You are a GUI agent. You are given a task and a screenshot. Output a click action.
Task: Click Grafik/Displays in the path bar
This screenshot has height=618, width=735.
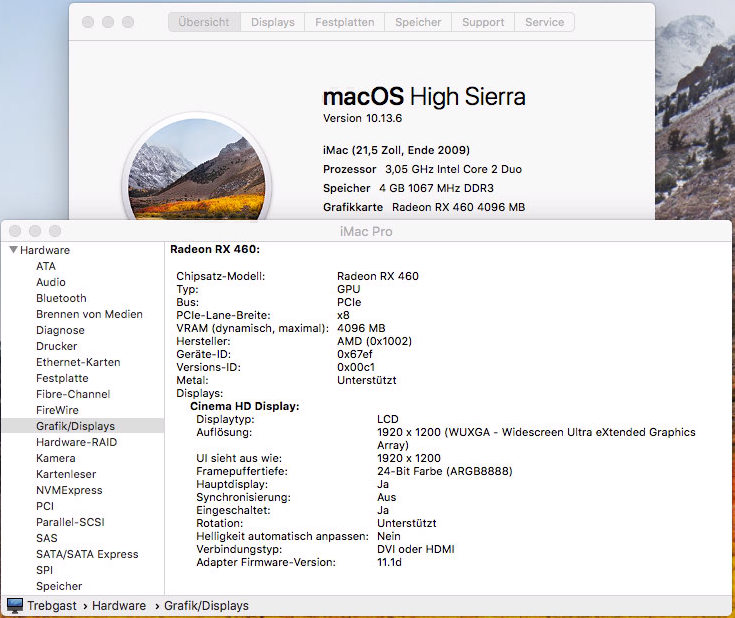click(x=206, y=606)
